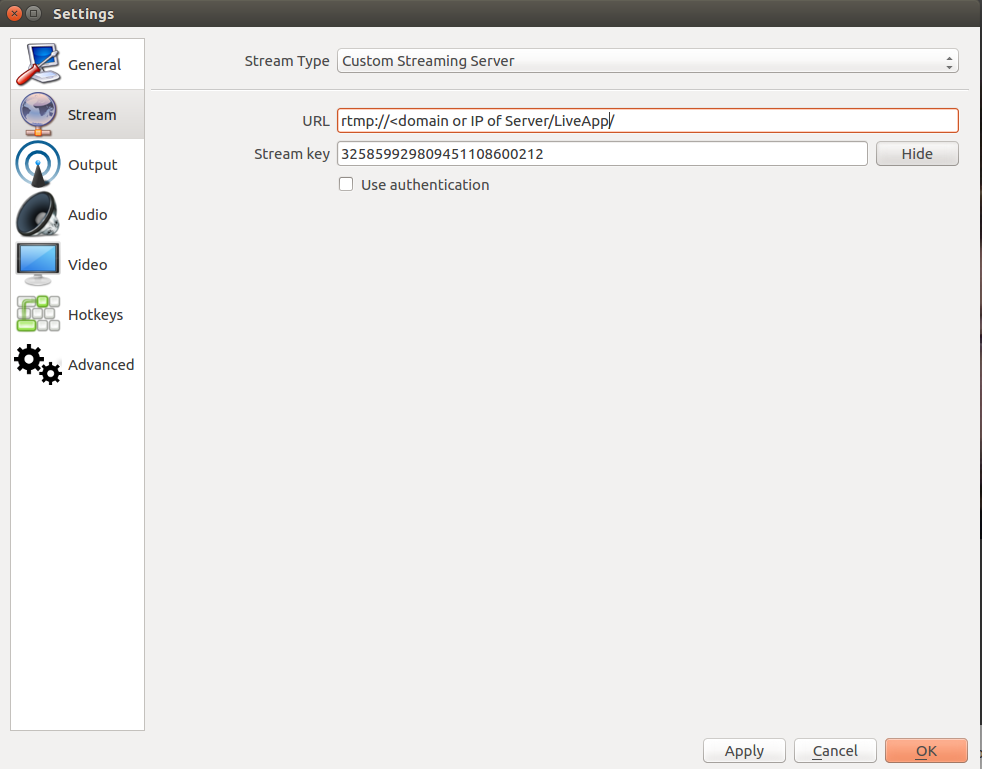Click the Stream Type dropdown arrows

(949, 61)
